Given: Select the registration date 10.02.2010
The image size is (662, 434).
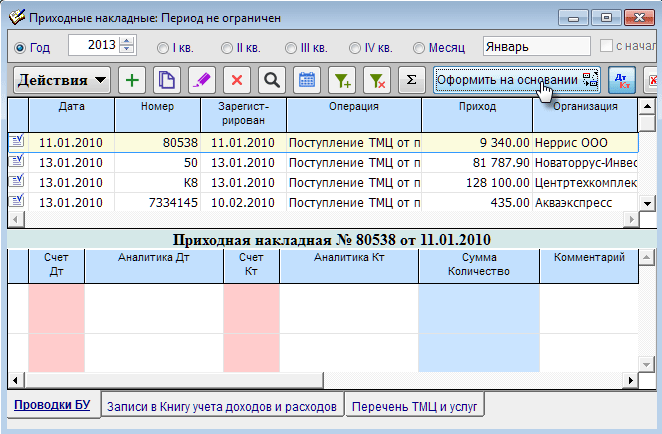Looking at the screenshot, I should point(244,203).
